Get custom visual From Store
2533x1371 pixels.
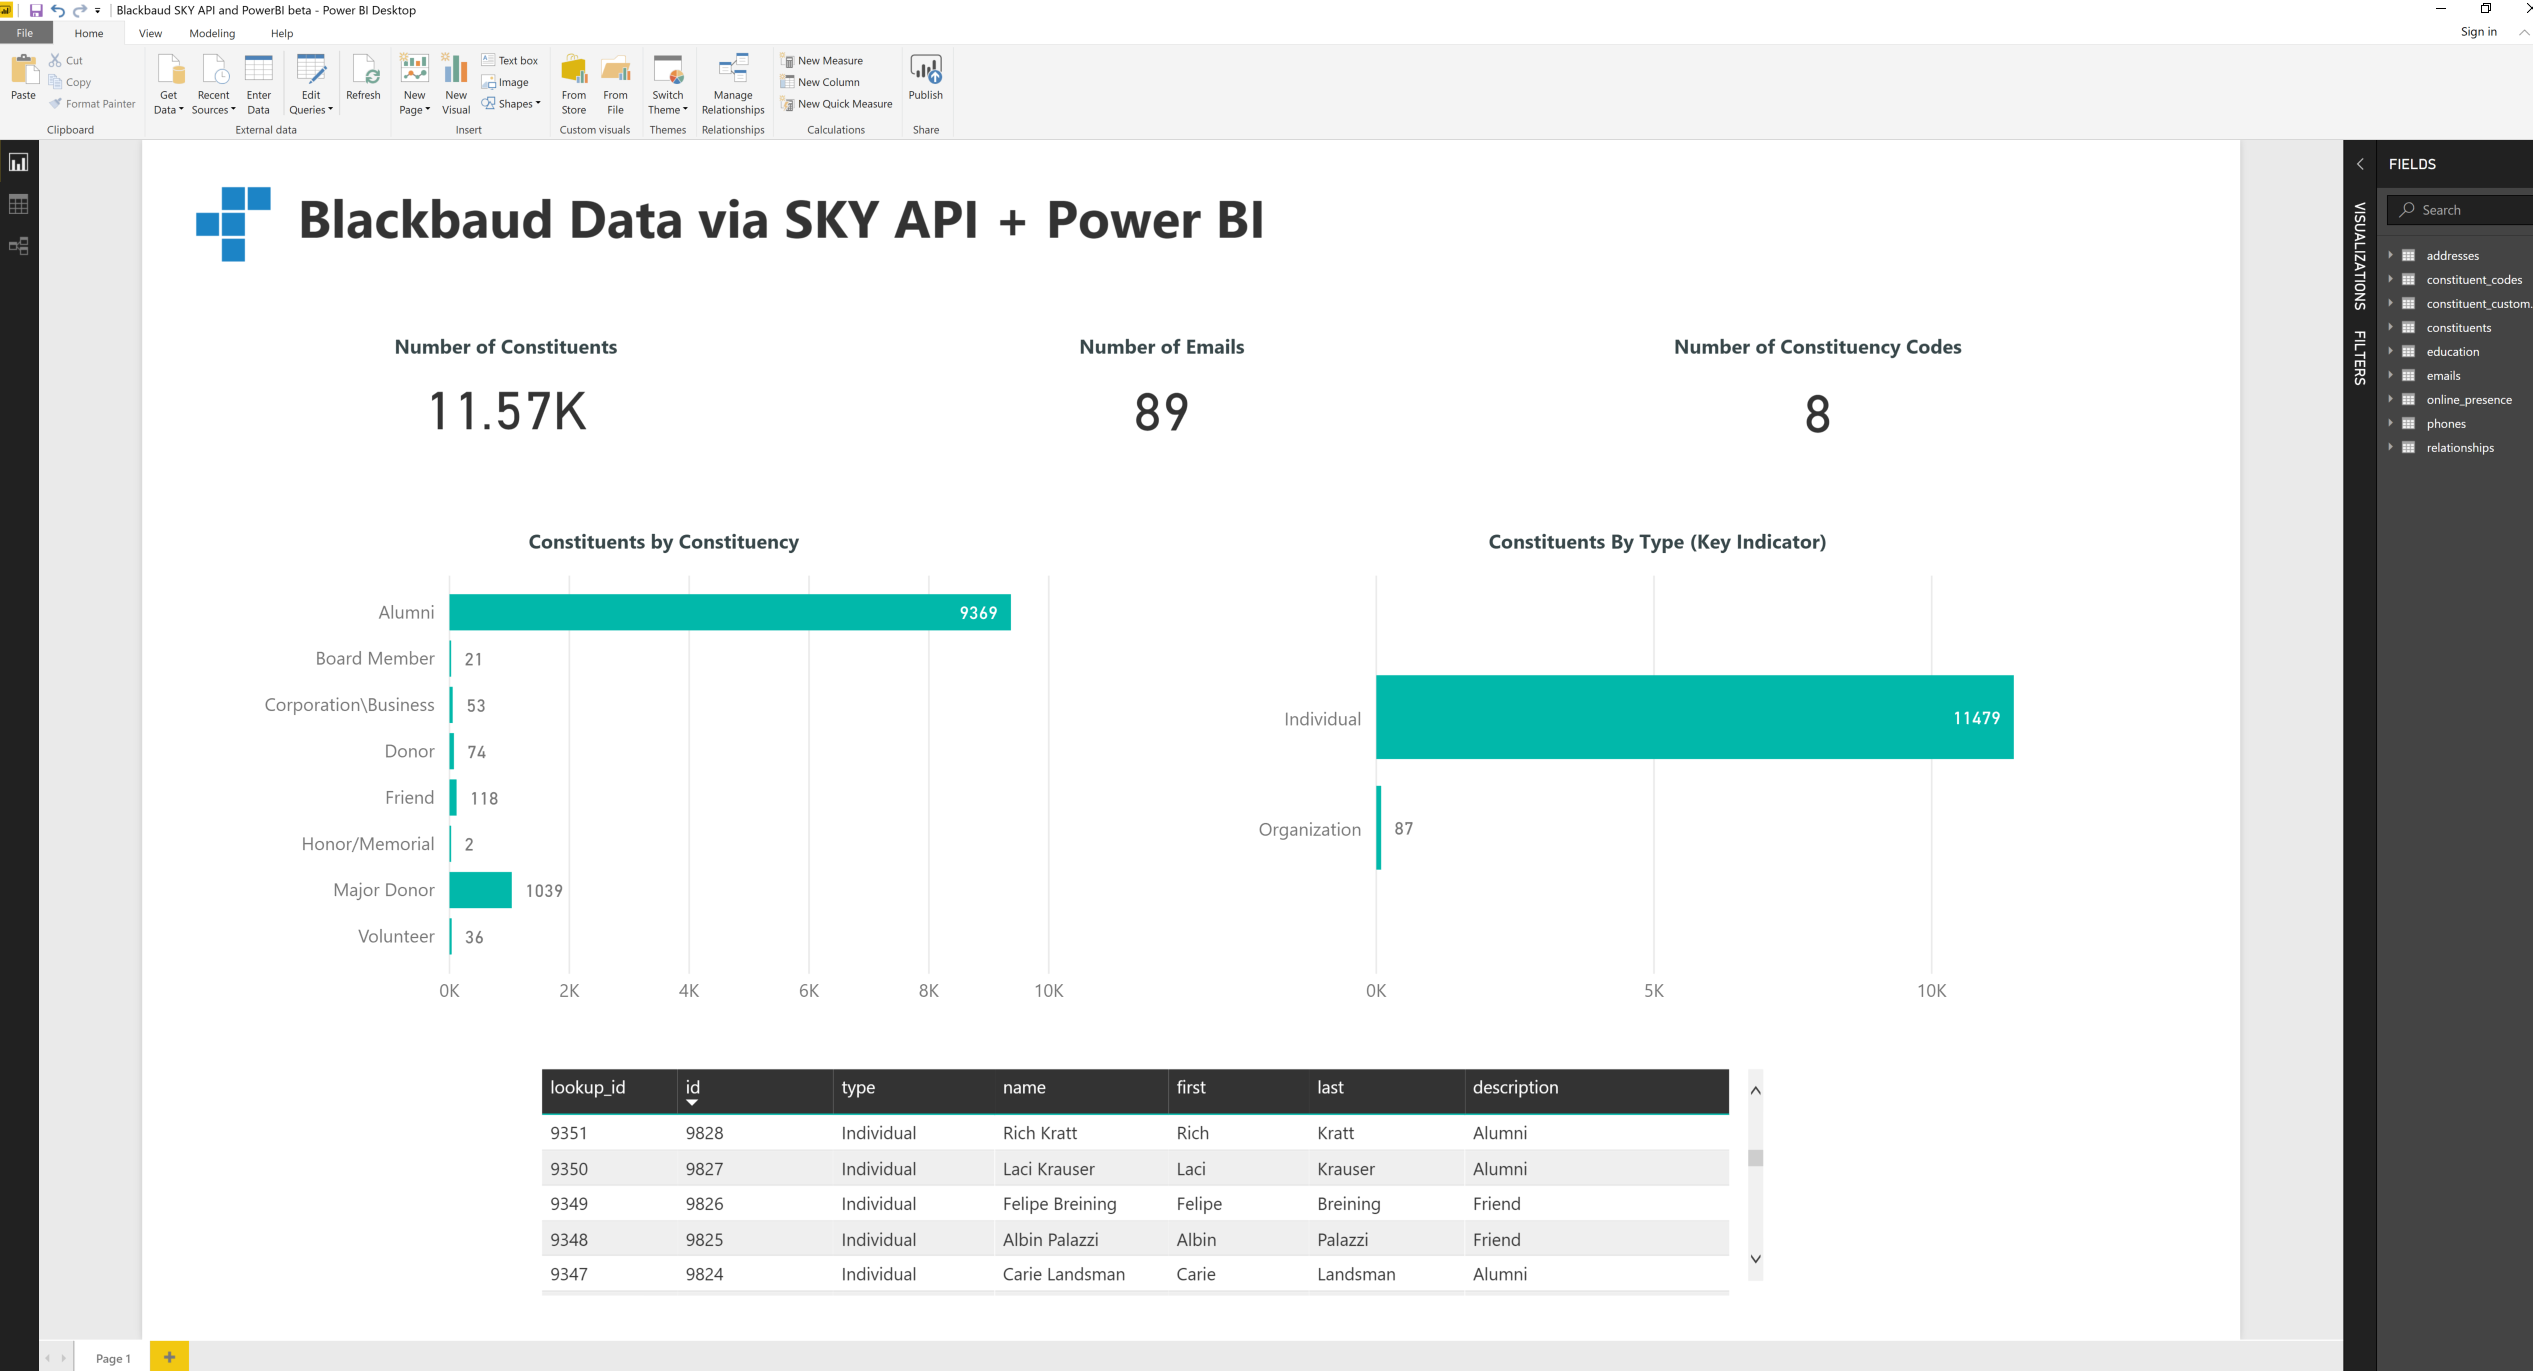click(x=574, y=84)
